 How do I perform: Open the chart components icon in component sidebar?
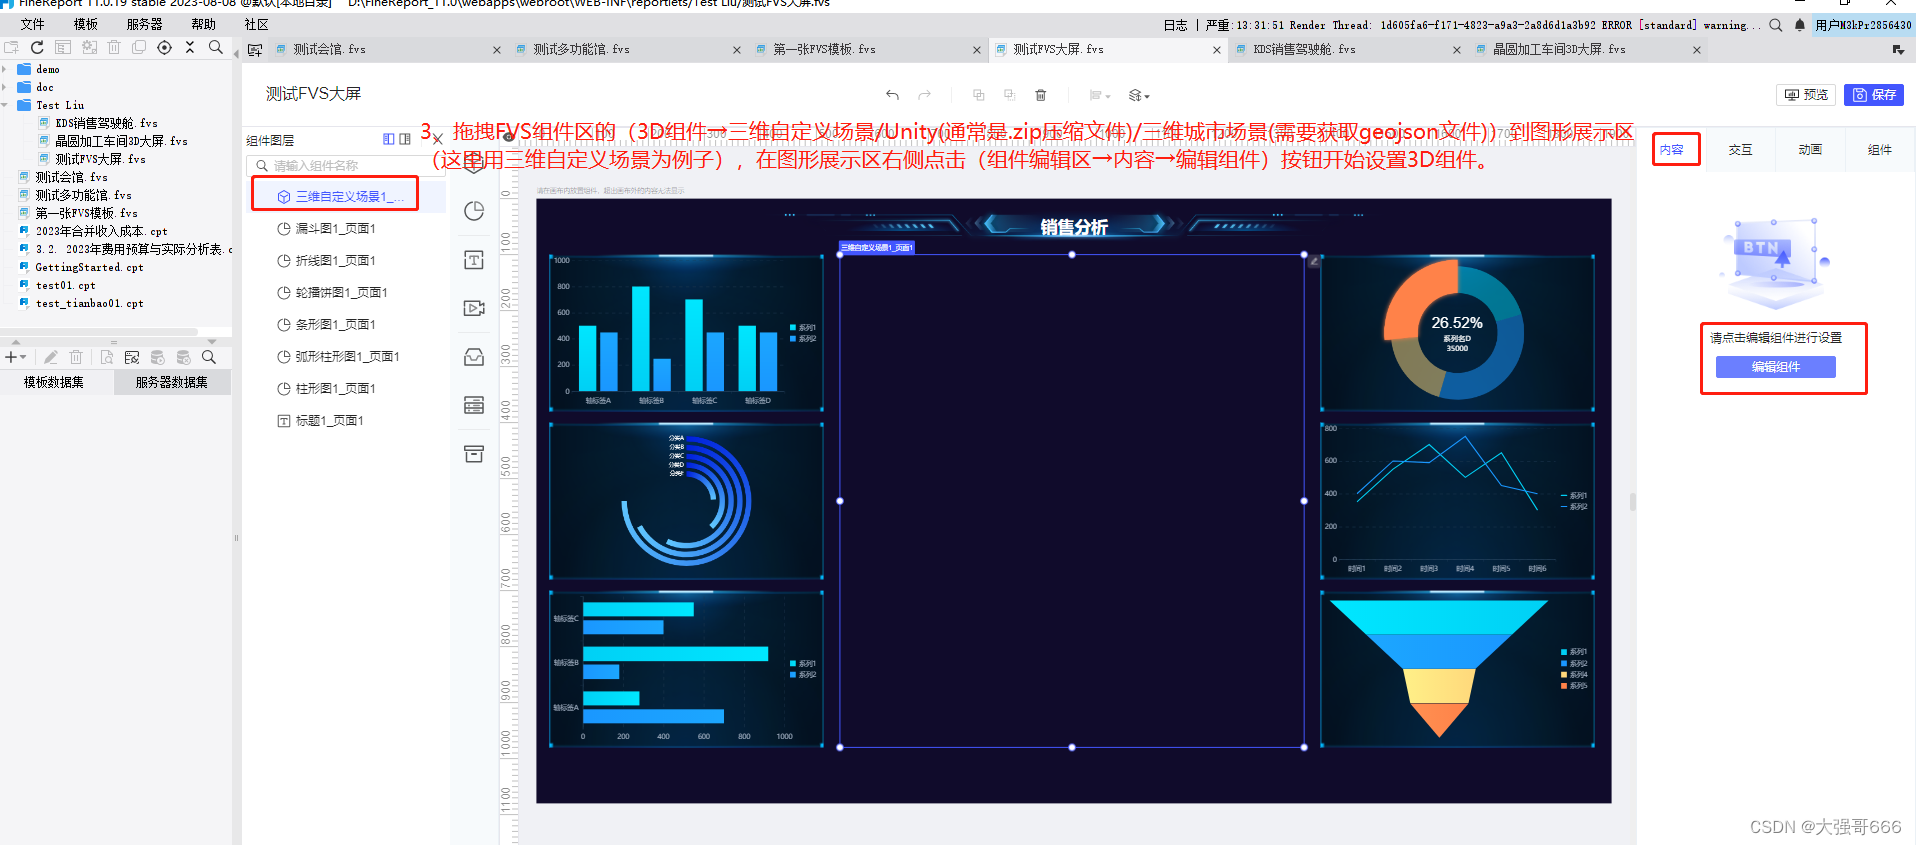pyautogui.click(x=474, y=211)
